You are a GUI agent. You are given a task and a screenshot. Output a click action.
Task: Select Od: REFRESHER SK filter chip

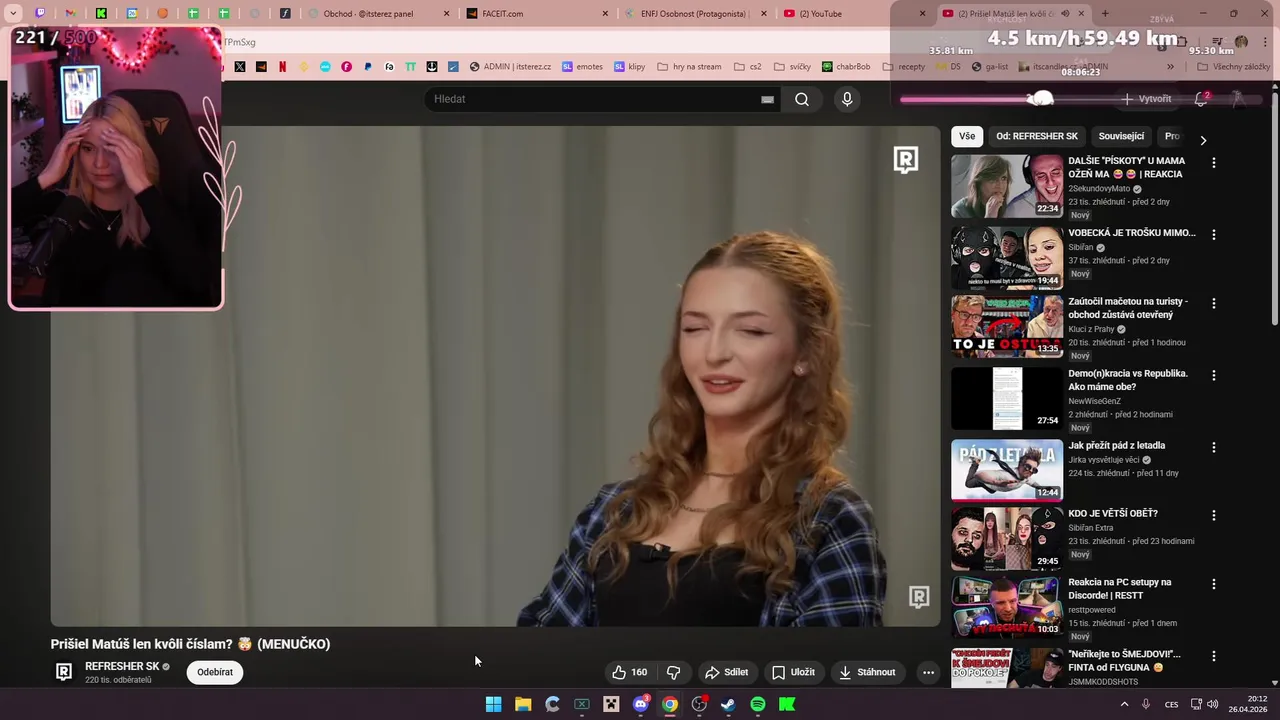click(1037, 136)
